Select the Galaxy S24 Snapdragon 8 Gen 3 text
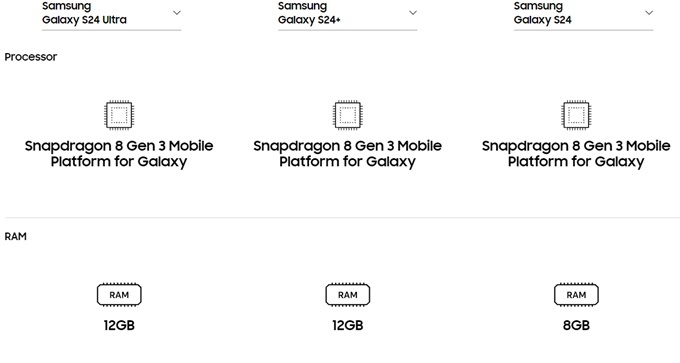This screenshot has height=363, width=680. 576,154
